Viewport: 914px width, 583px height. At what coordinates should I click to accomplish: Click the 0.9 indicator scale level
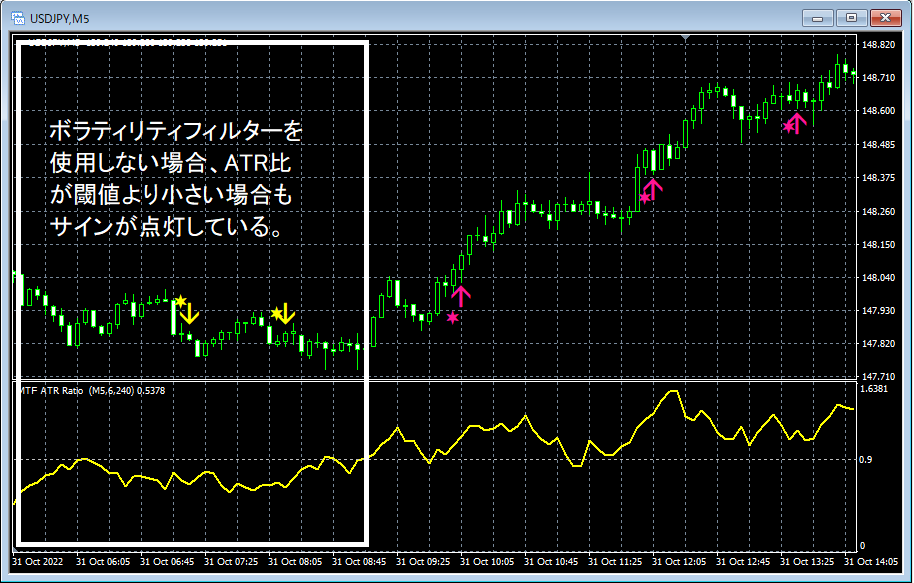(866, 460)
